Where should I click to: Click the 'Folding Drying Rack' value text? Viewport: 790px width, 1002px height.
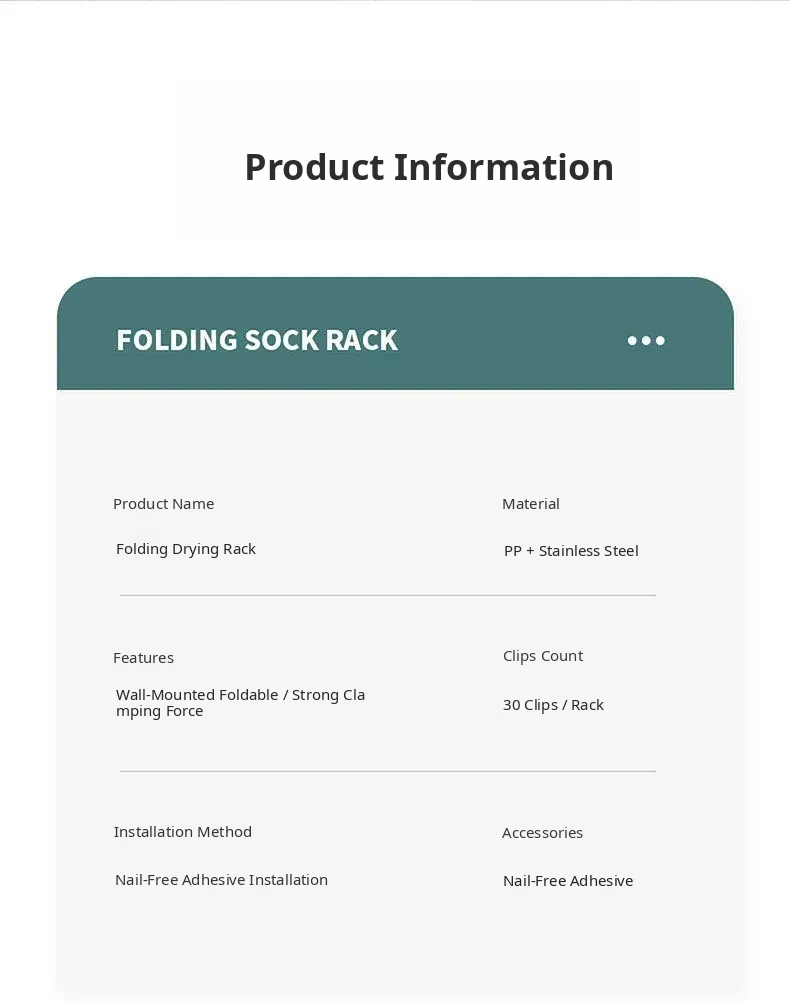pos(186,549)
